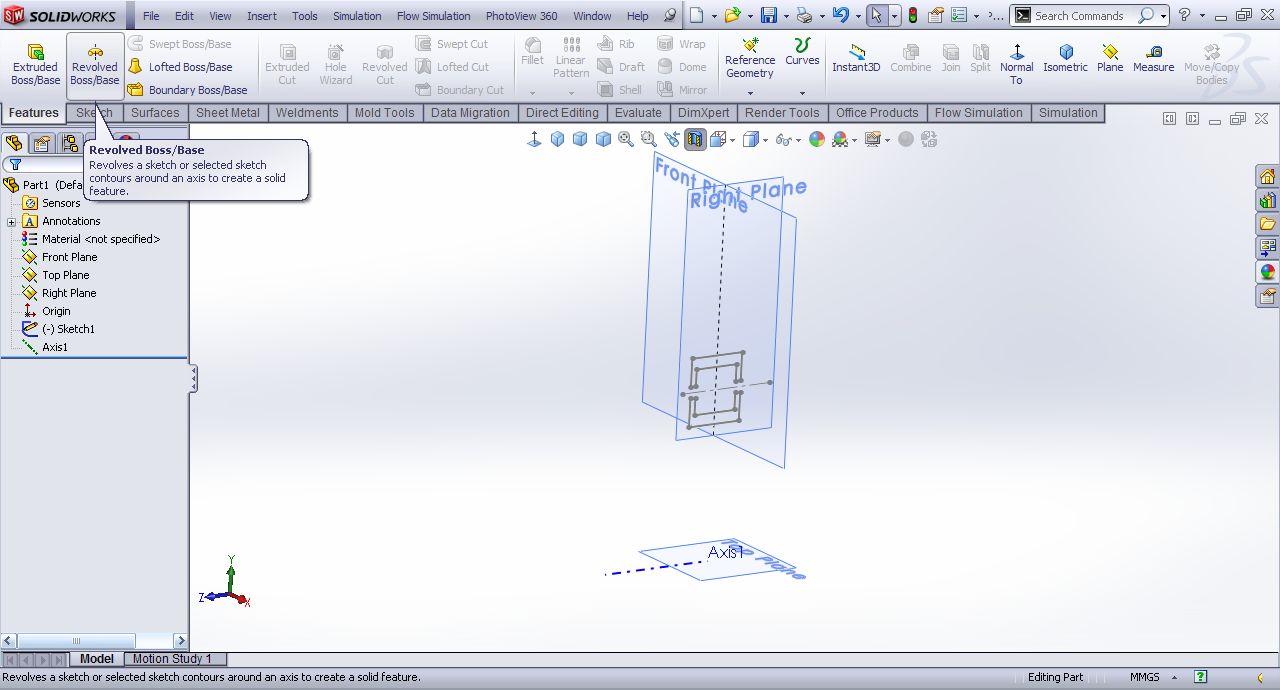Activate the Select cursor tool

coord(877,15)
